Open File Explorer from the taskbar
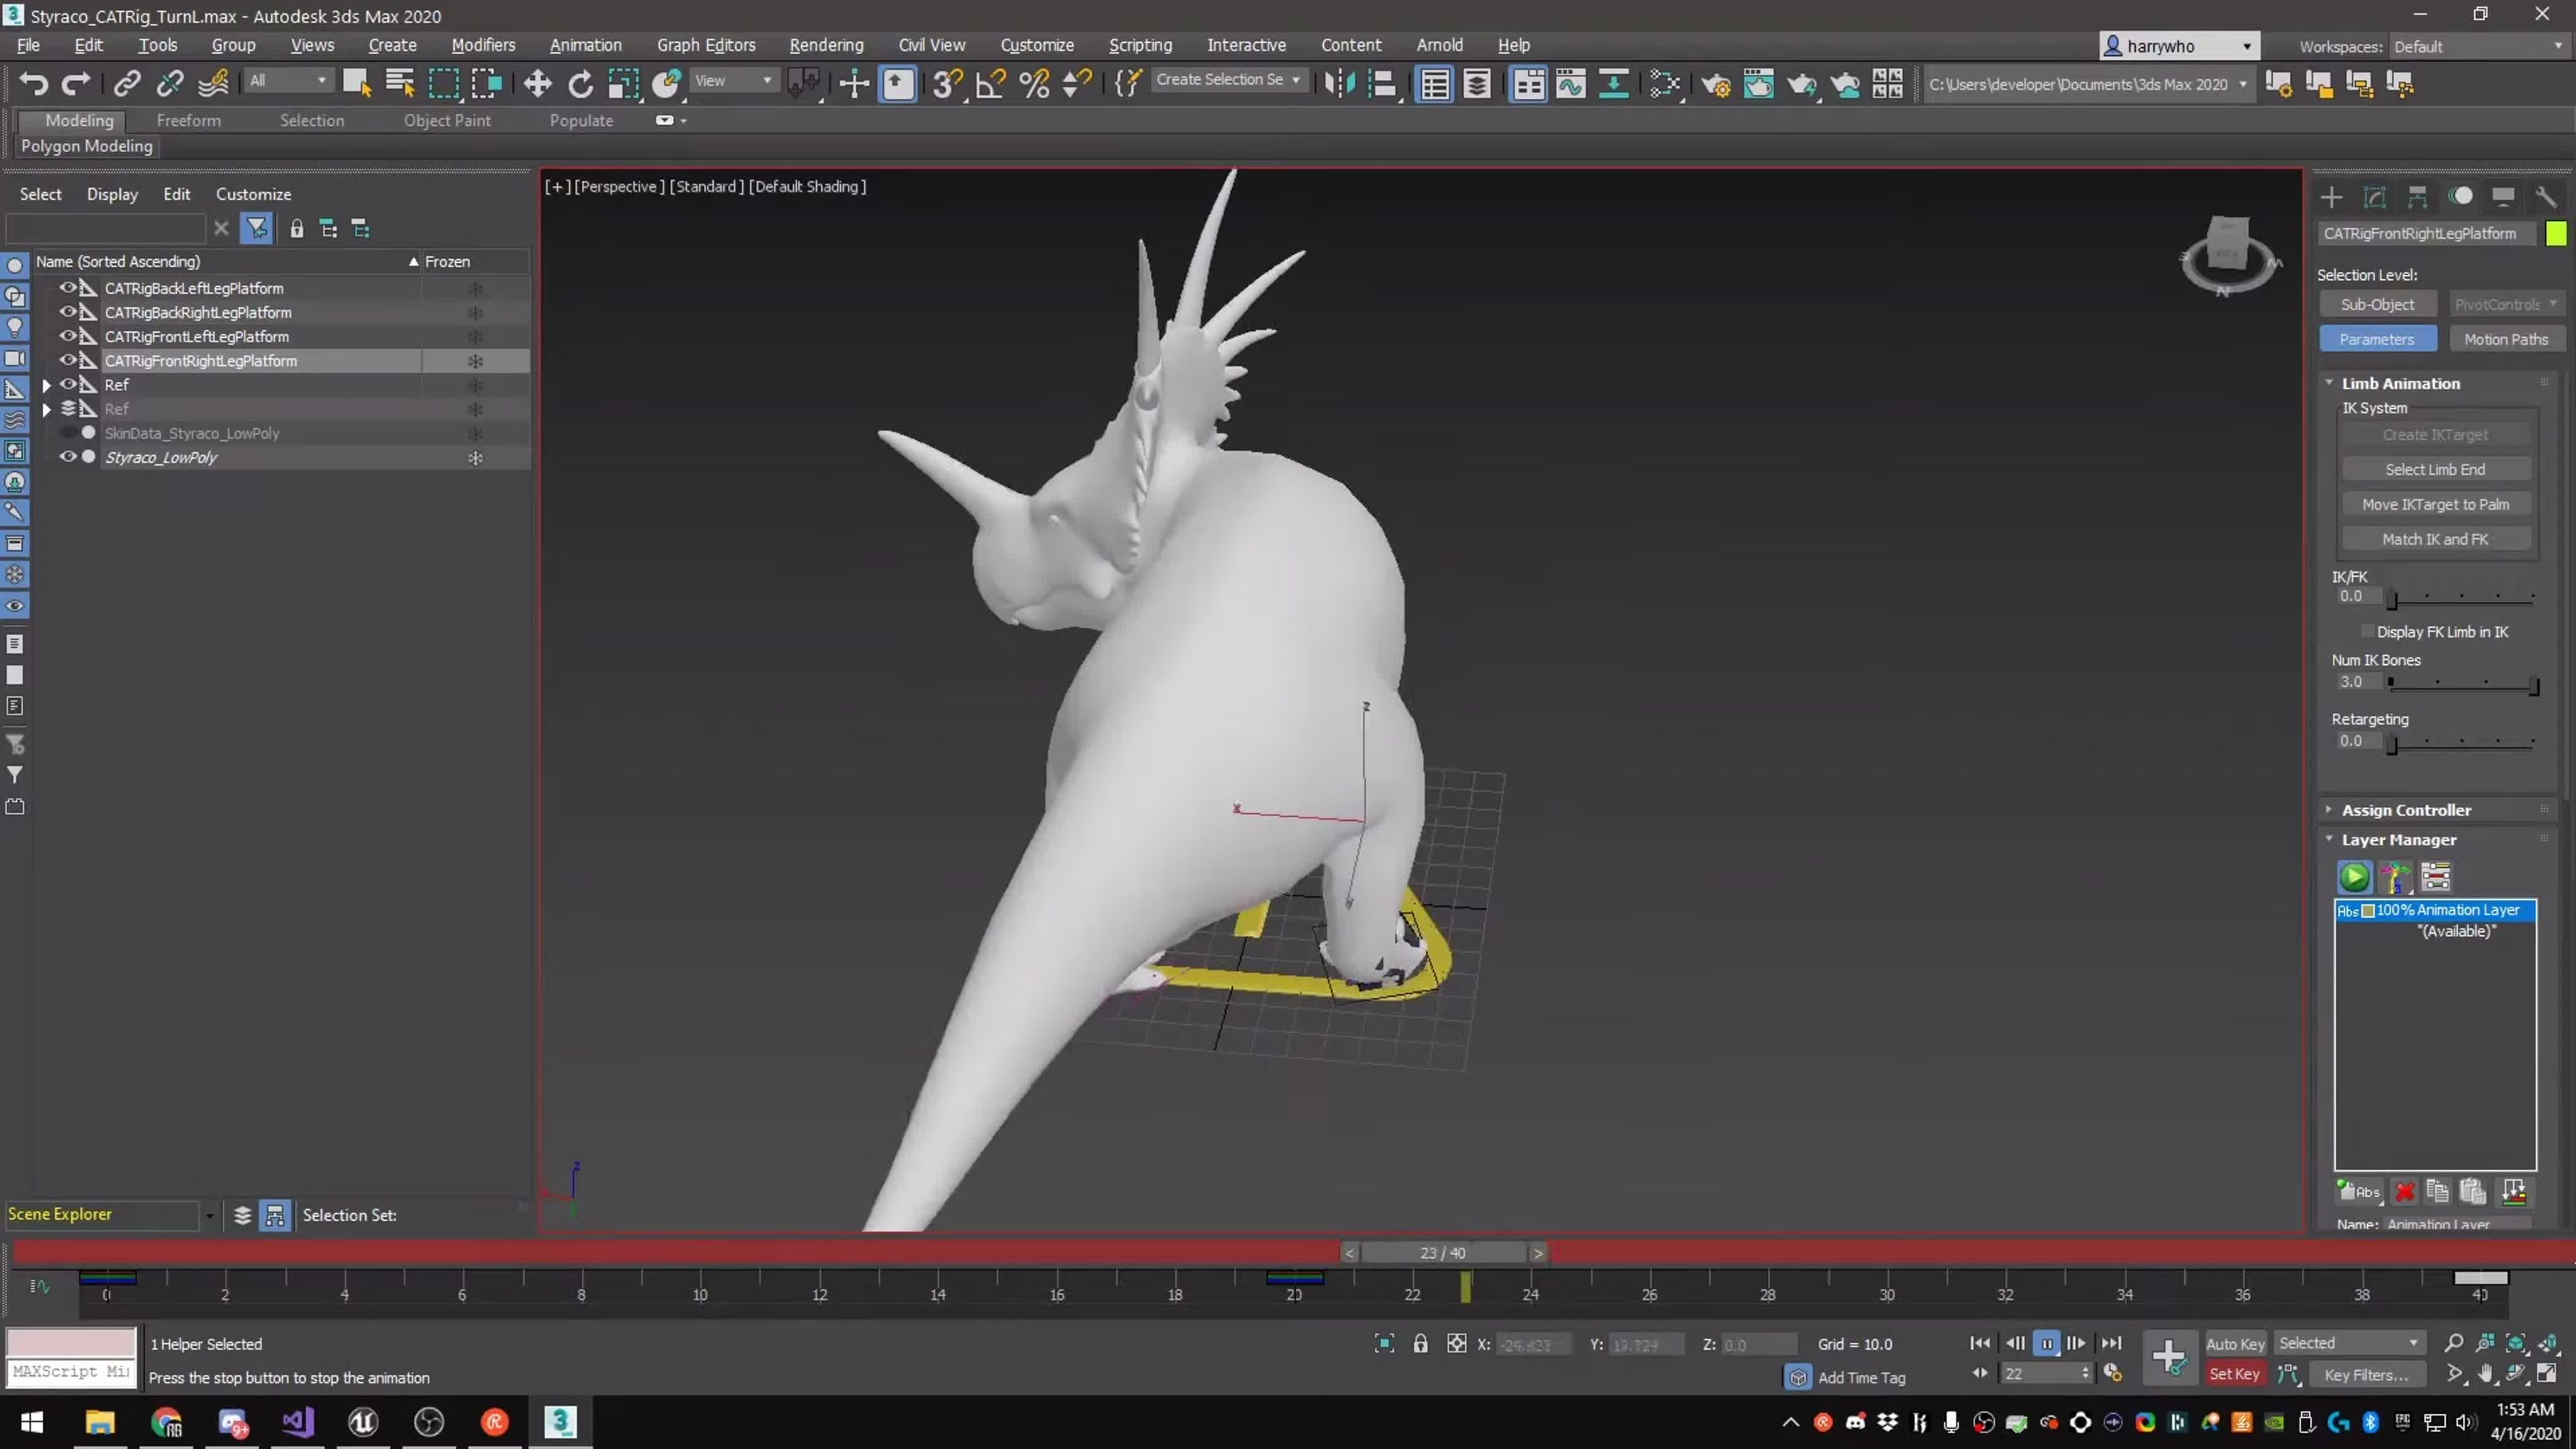Image resolution: width=2576 pixels, height=1449 pixels. pos(100,1421)
